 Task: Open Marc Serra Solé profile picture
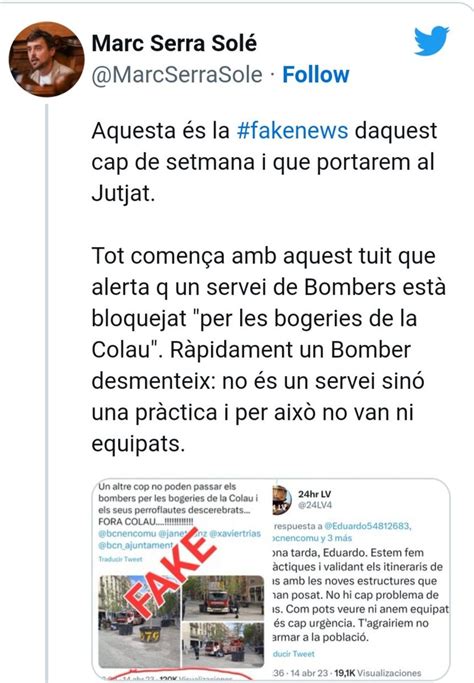coord(47,59)
